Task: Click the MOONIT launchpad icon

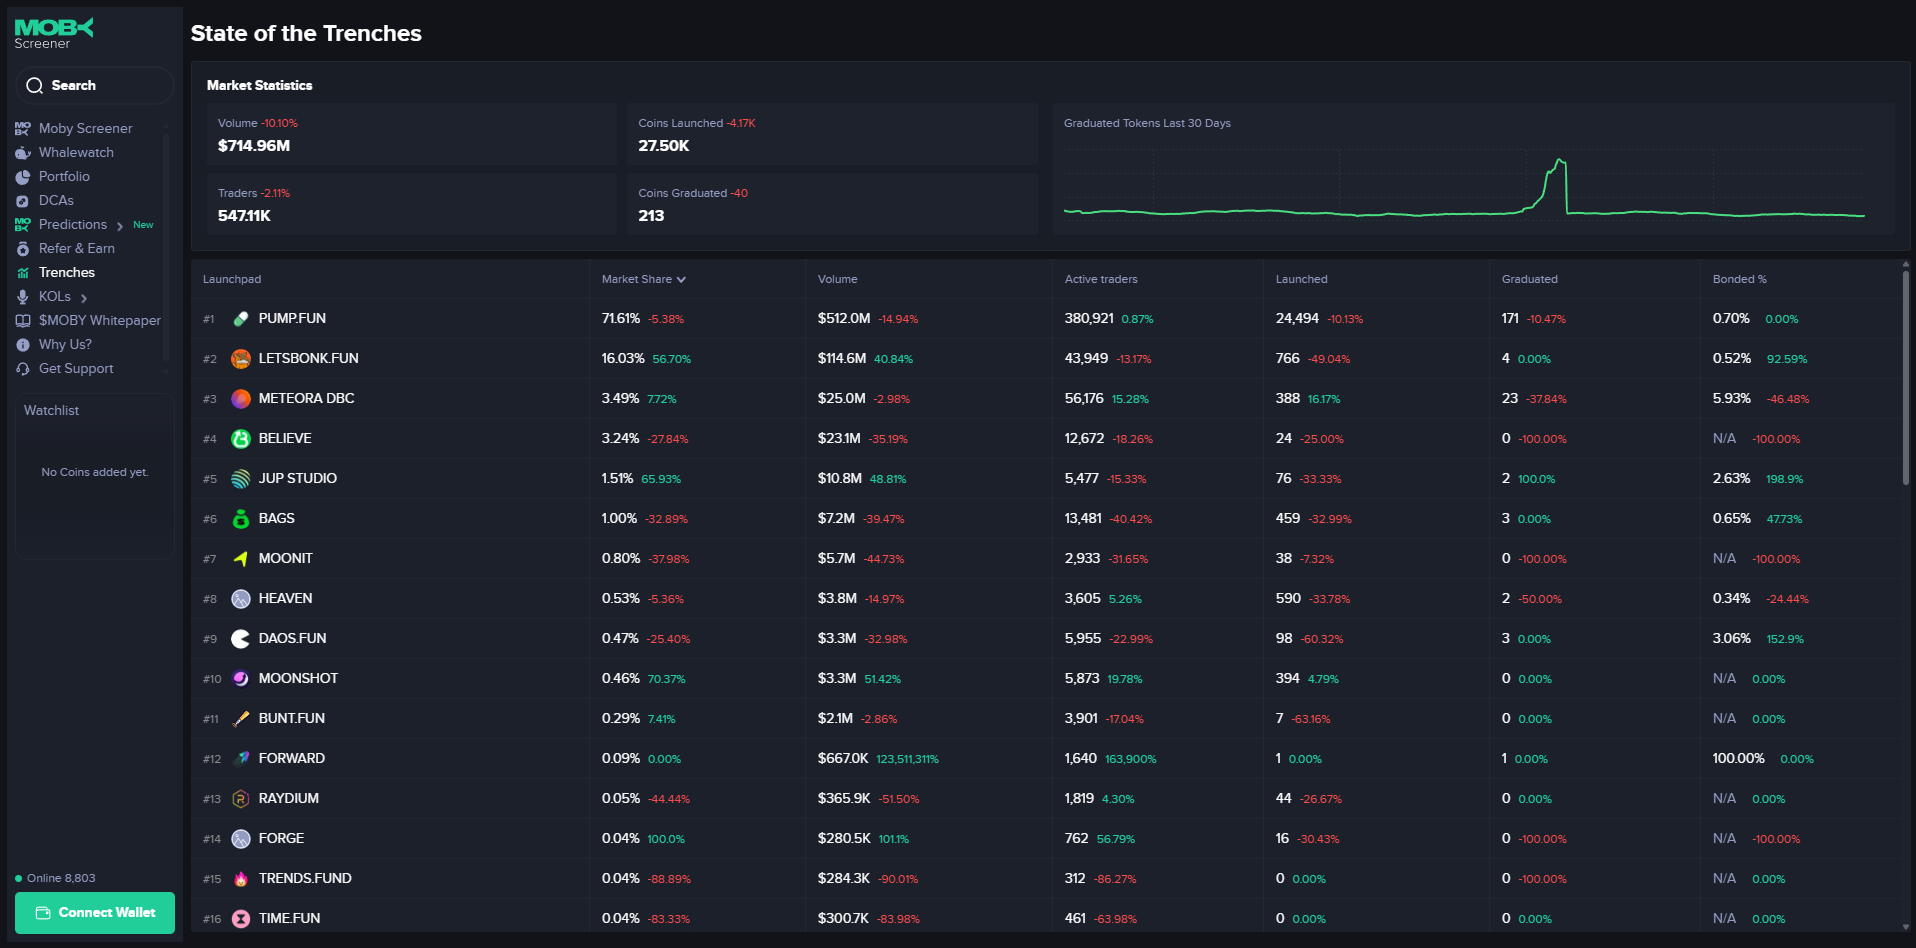Action: pos(241,559)
